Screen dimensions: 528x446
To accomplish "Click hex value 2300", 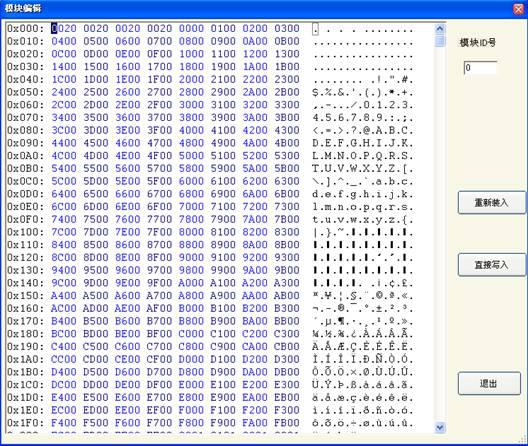I will pos(287,79).
